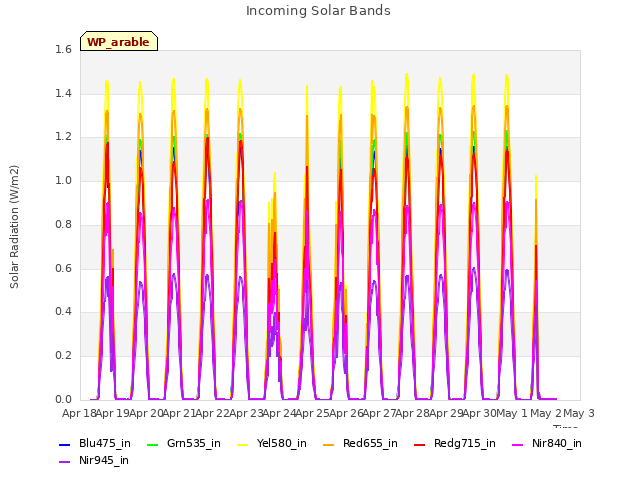
Task: Click the May 2 x-axis date label
Action: pos(546,413)
